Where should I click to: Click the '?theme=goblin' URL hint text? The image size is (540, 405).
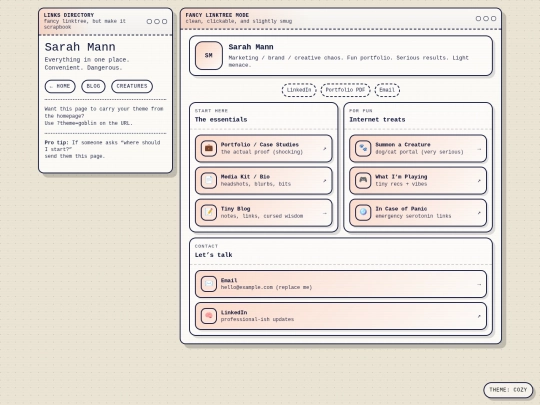(x=77, y=123)
